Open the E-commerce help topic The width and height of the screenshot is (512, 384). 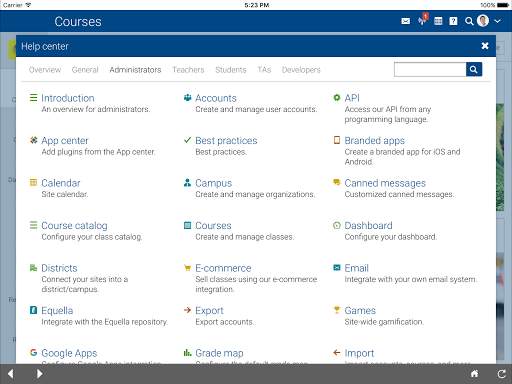click(223, 268)
